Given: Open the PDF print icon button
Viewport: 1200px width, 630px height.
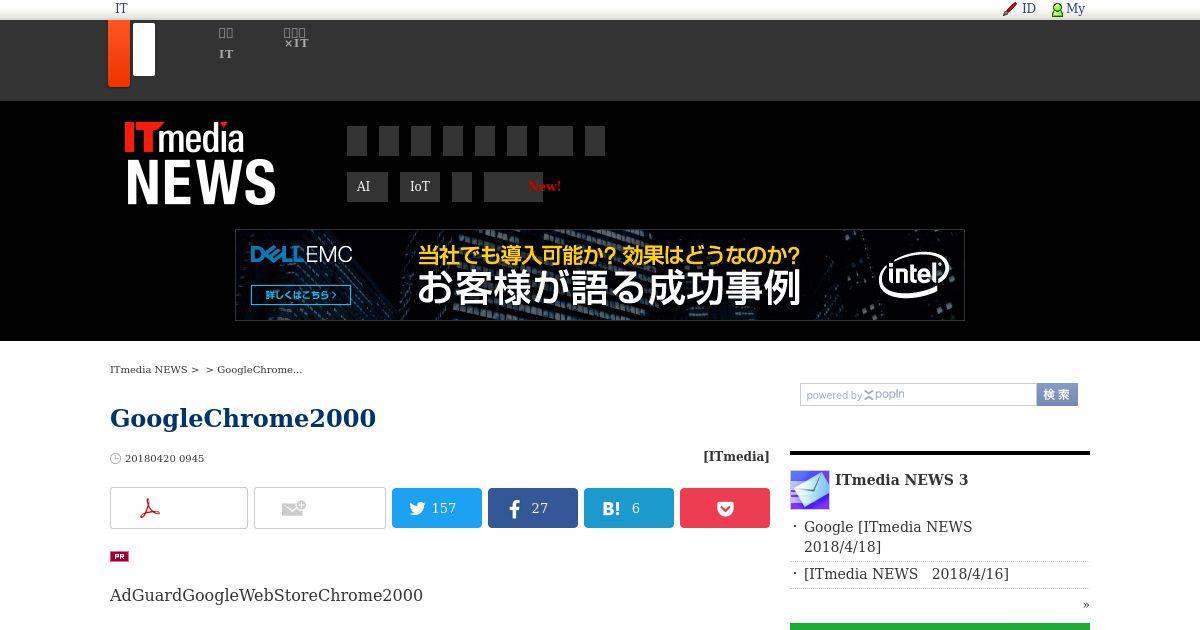Looking at the screenshot, I should click(179, 508).
